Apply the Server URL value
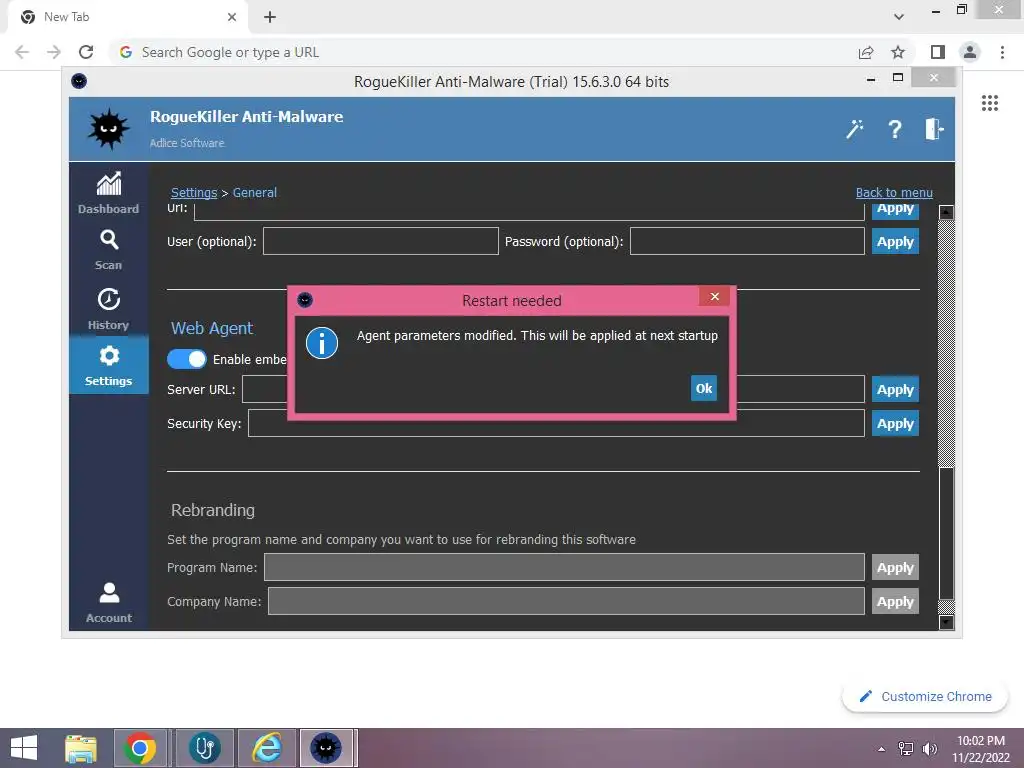The width and height of the screenshot is (1024, 768). (x=895, y=390)
